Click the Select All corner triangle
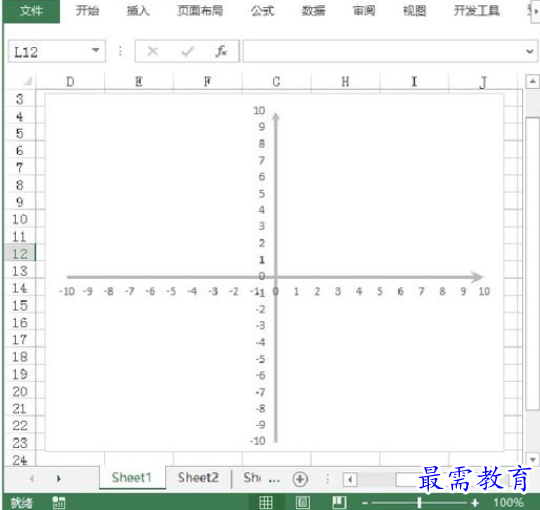 pos(28,82)
